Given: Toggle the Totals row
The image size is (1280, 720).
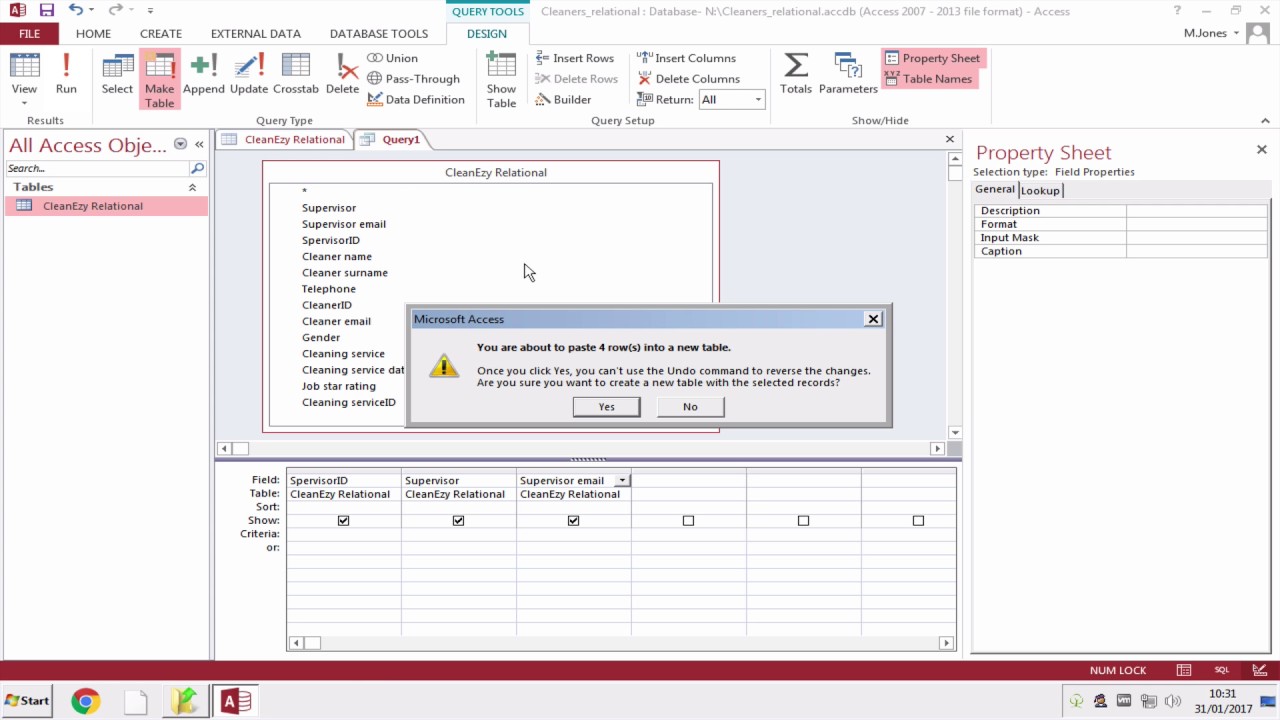Looking at the screenshot, I should tap(796, 74).
